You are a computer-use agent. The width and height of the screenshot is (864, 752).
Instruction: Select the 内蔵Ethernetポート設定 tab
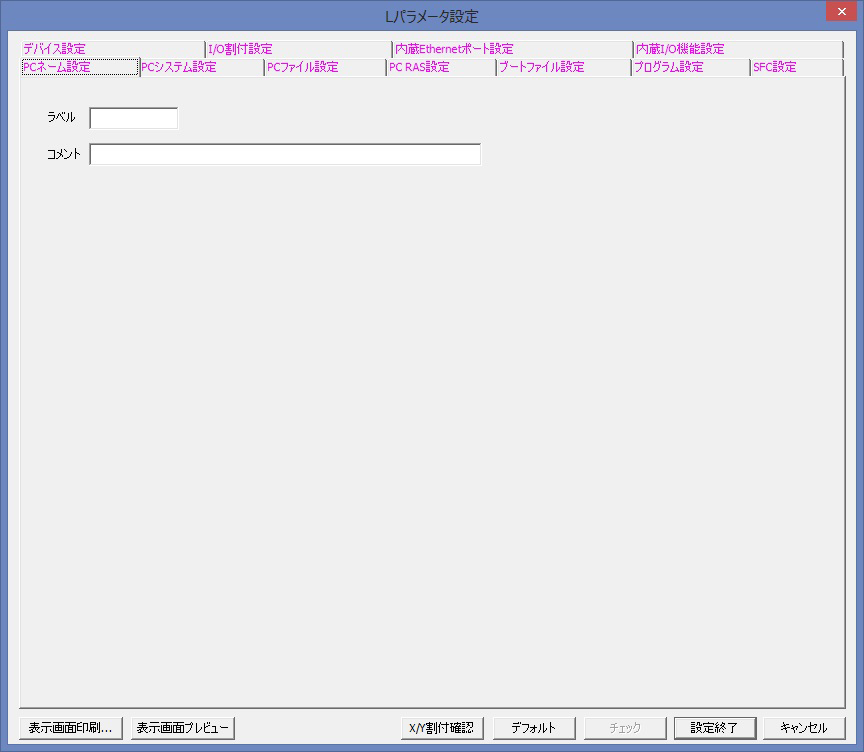(454, 49)
